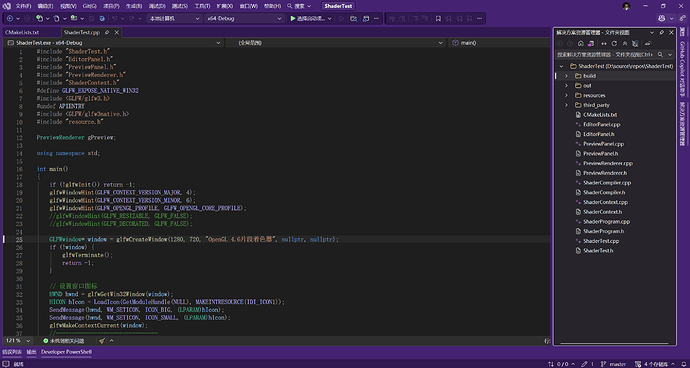Open the Git menu
690x368 pixels.
click(89, 6)
